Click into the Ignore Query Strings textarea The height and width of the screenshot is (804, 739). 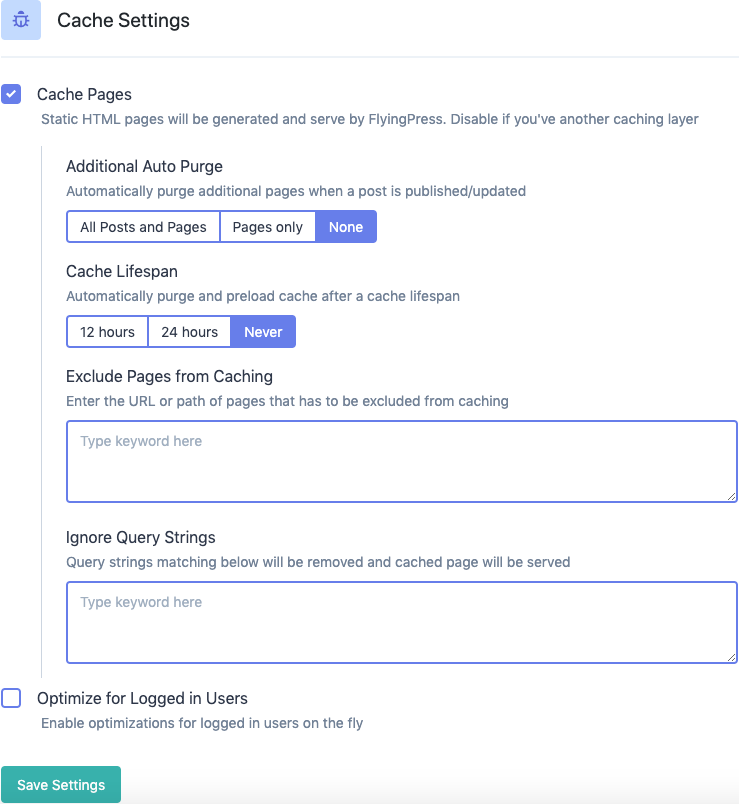pos(400,622)
